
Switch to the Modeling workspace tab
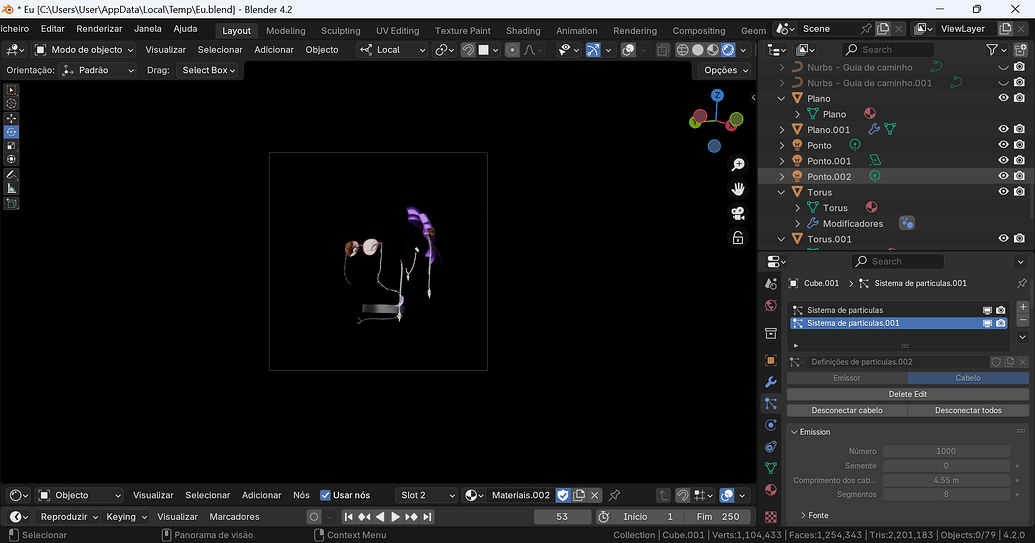(286, 30)
